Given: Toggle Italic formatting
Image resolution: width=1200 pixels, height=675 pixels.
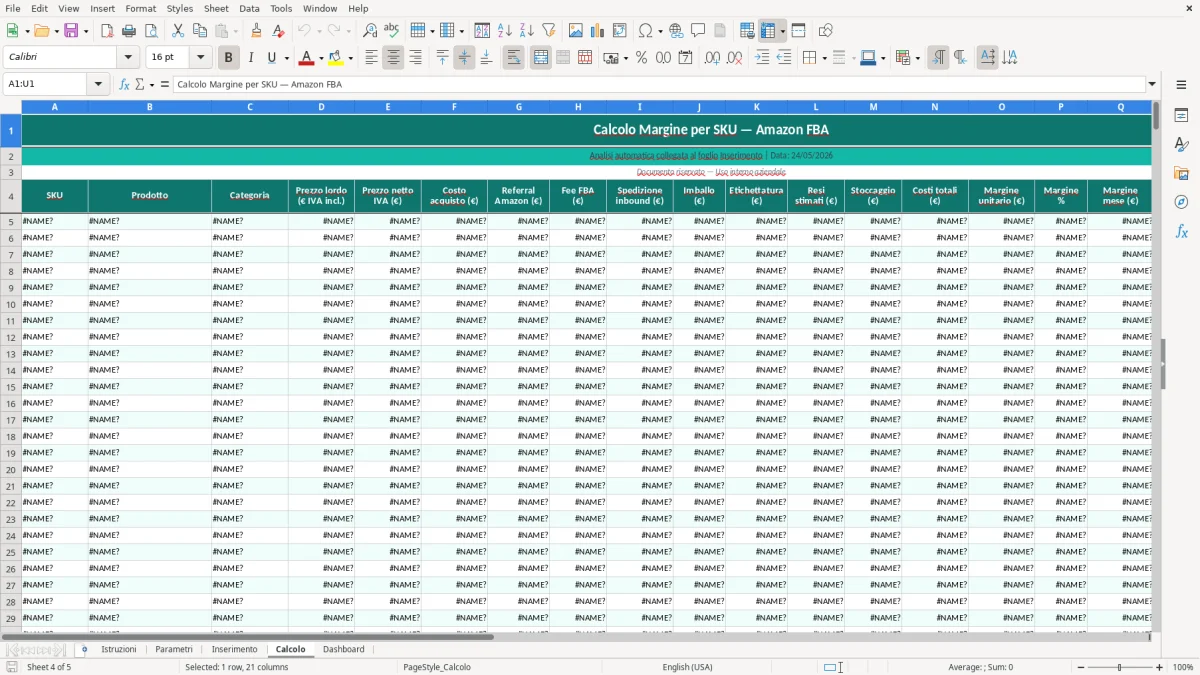Looking at the screenshot, I should pos(251,58).
